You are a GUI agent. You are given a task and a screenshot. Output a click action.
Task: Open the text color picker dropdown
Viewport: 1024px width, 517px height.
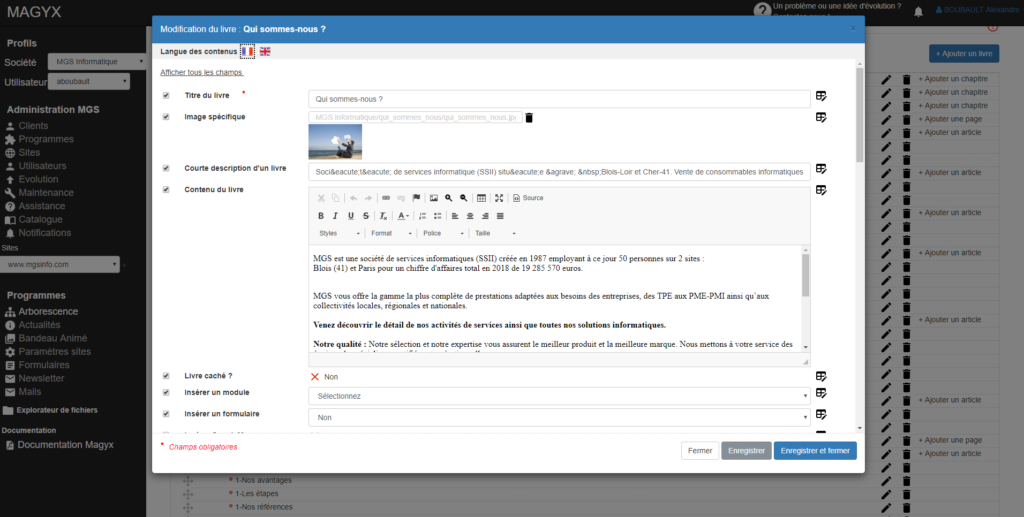[x=404, y=216]
